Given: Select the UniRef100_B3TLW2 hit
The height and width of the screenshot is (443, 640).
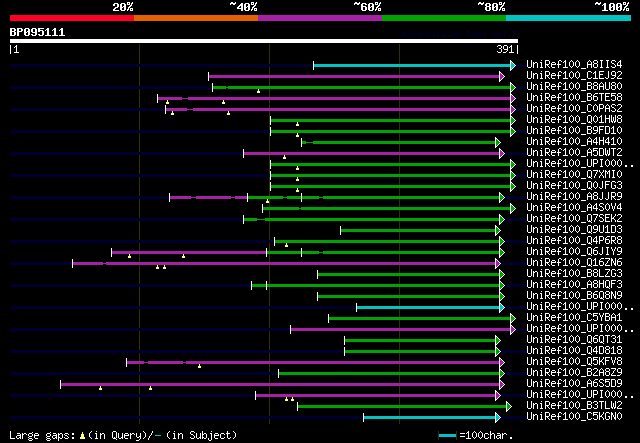Looking at the screenshot, I should coord(574,406).
